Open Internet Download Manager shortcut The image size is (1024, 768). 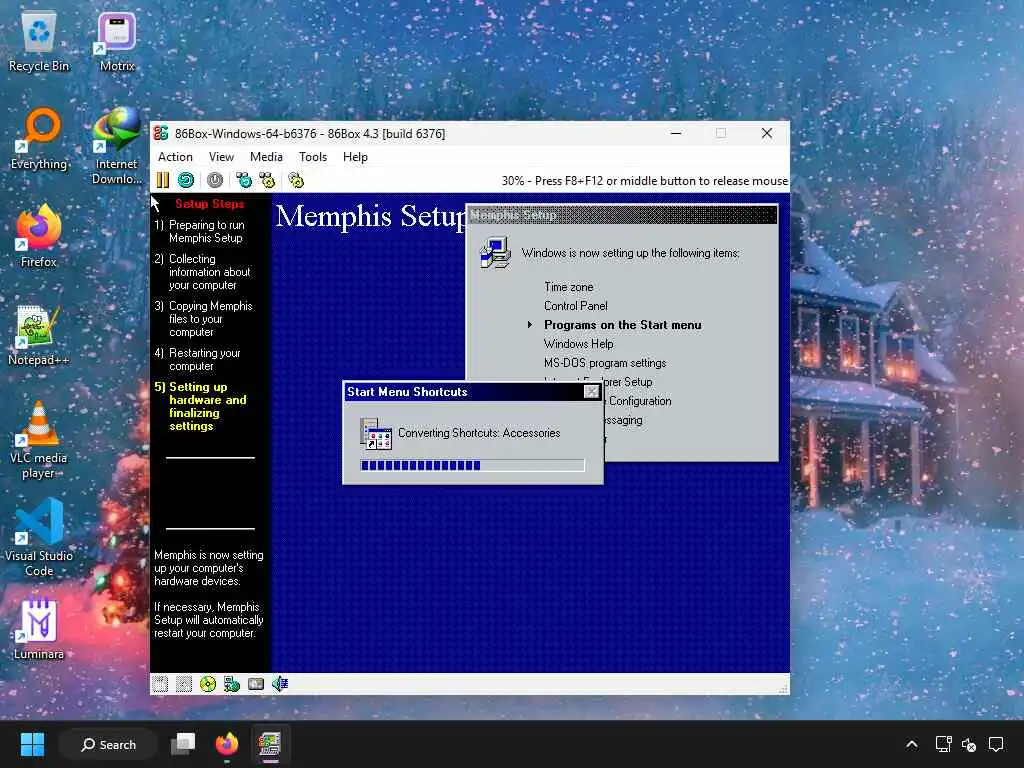click(117, 146)
